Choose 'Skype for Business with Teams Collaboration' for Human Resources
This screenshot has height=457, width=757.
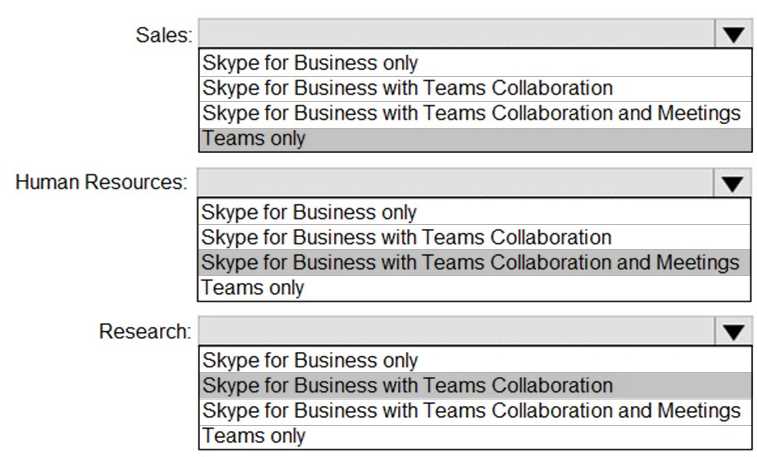(407, 237)
